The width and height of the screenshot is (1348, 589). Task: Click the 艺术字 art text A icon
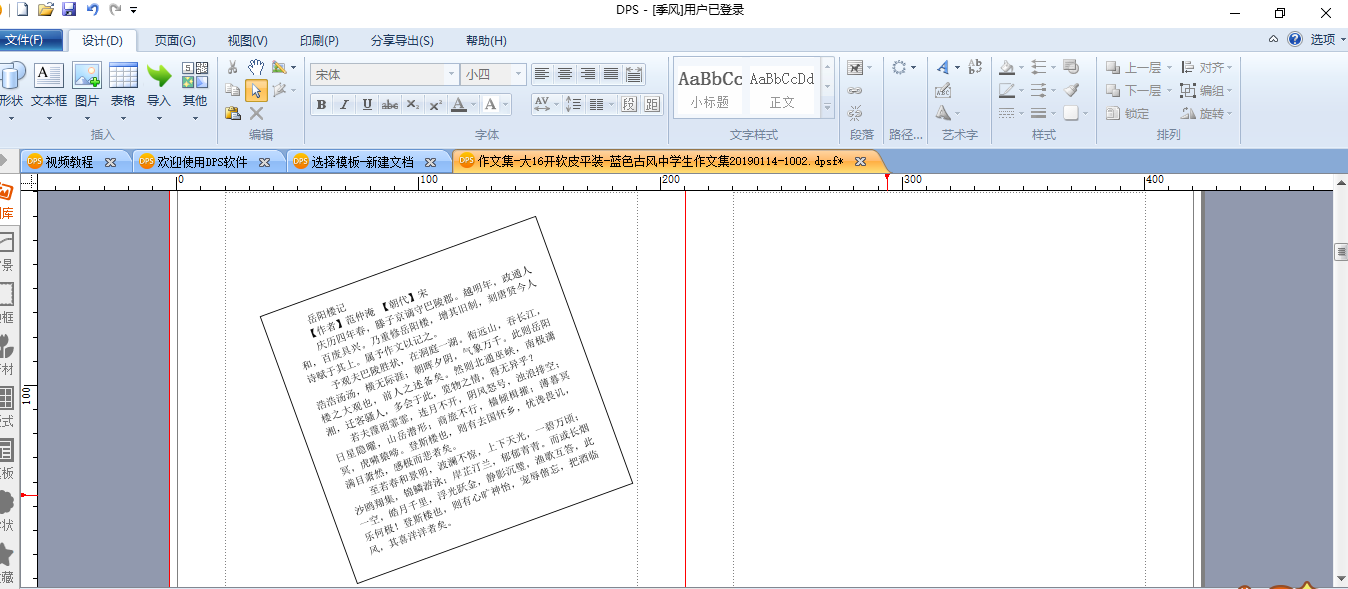click(943, 67)
